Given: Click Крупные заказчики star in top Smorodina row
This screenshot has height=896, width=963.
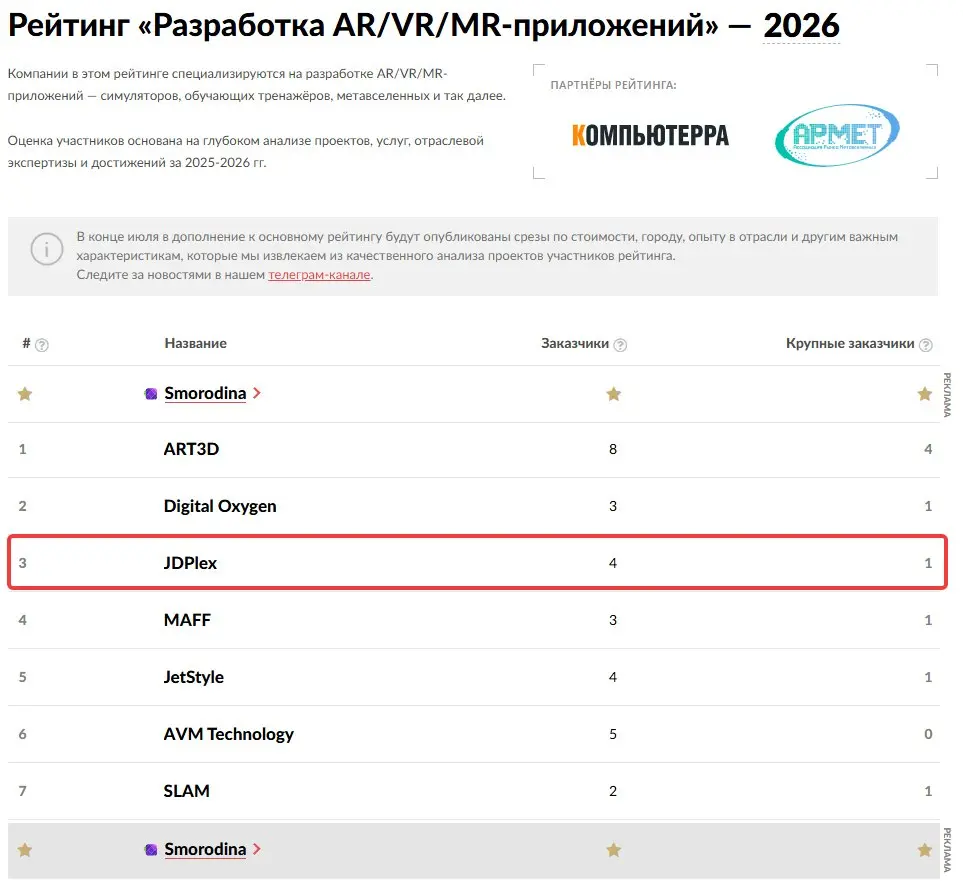Looking at the screenshot, I should click(924, 394).
